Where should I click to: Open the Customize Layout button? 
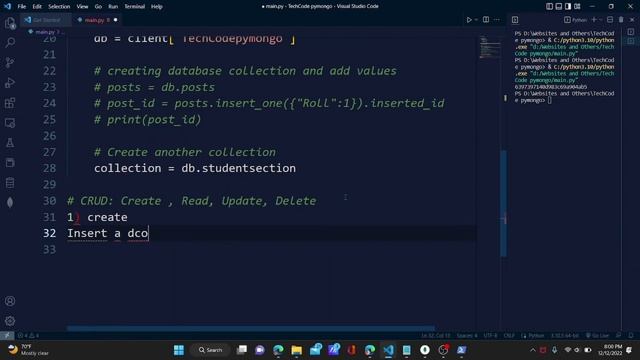click(577, 7)
